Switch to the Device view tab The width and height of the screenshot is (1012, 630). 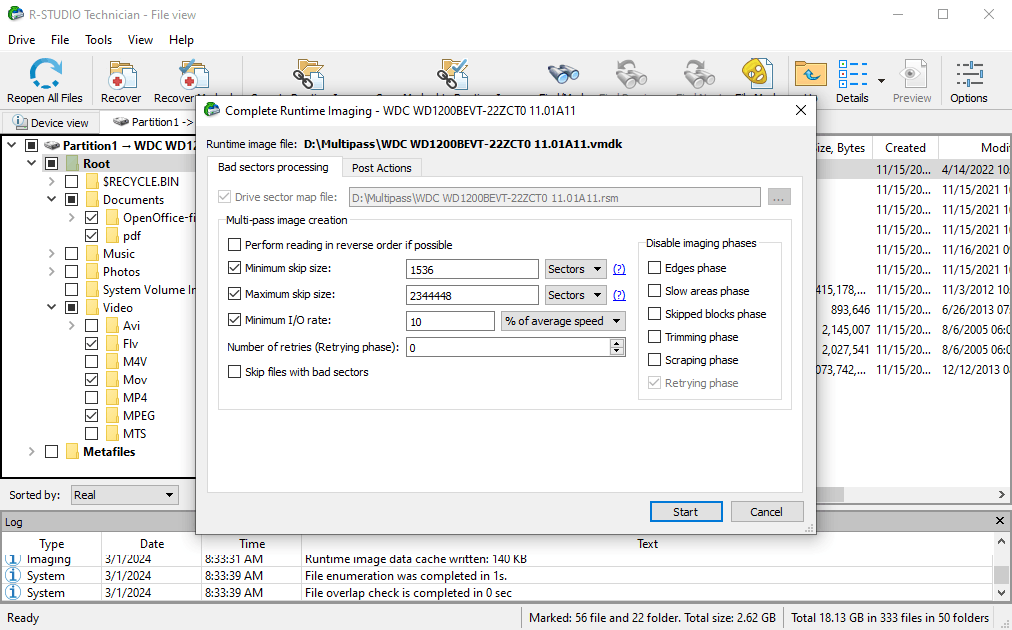coord(50,123)
